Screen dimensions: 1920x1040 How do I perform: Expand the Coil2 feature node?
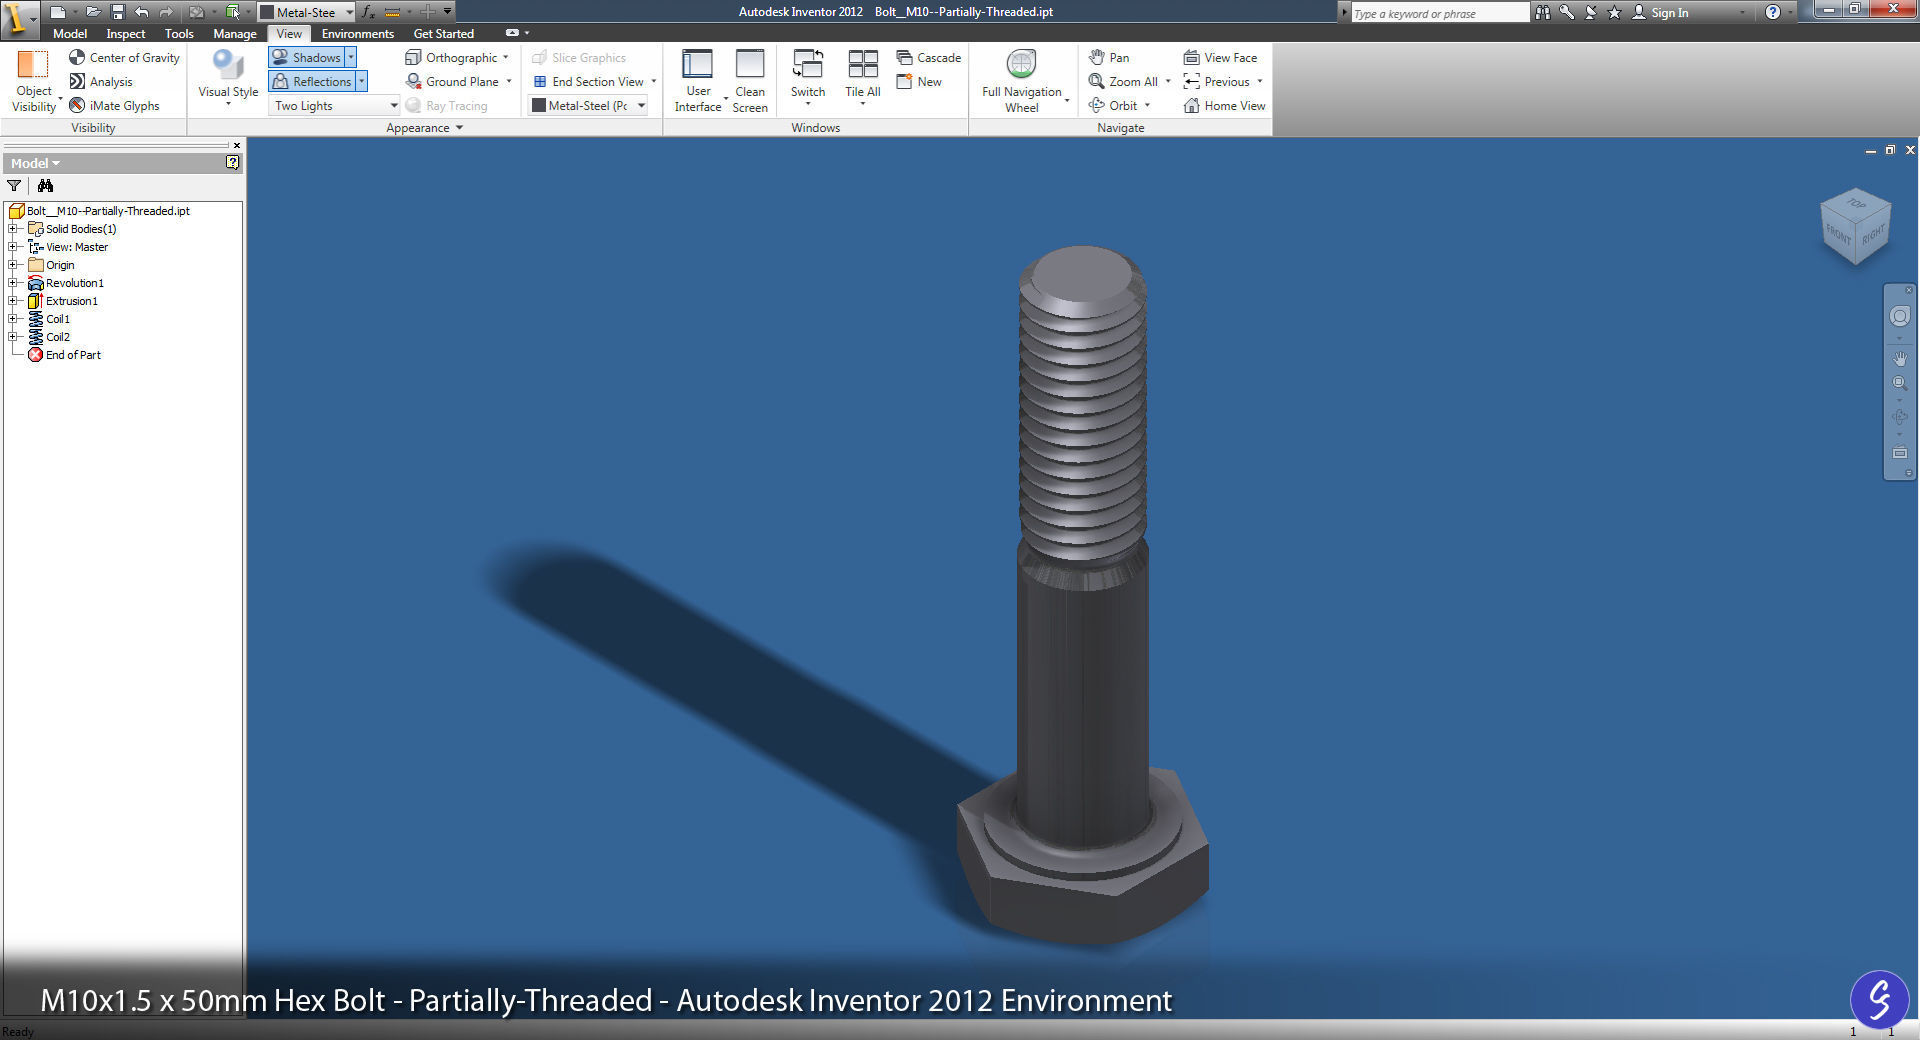[13, 337]
